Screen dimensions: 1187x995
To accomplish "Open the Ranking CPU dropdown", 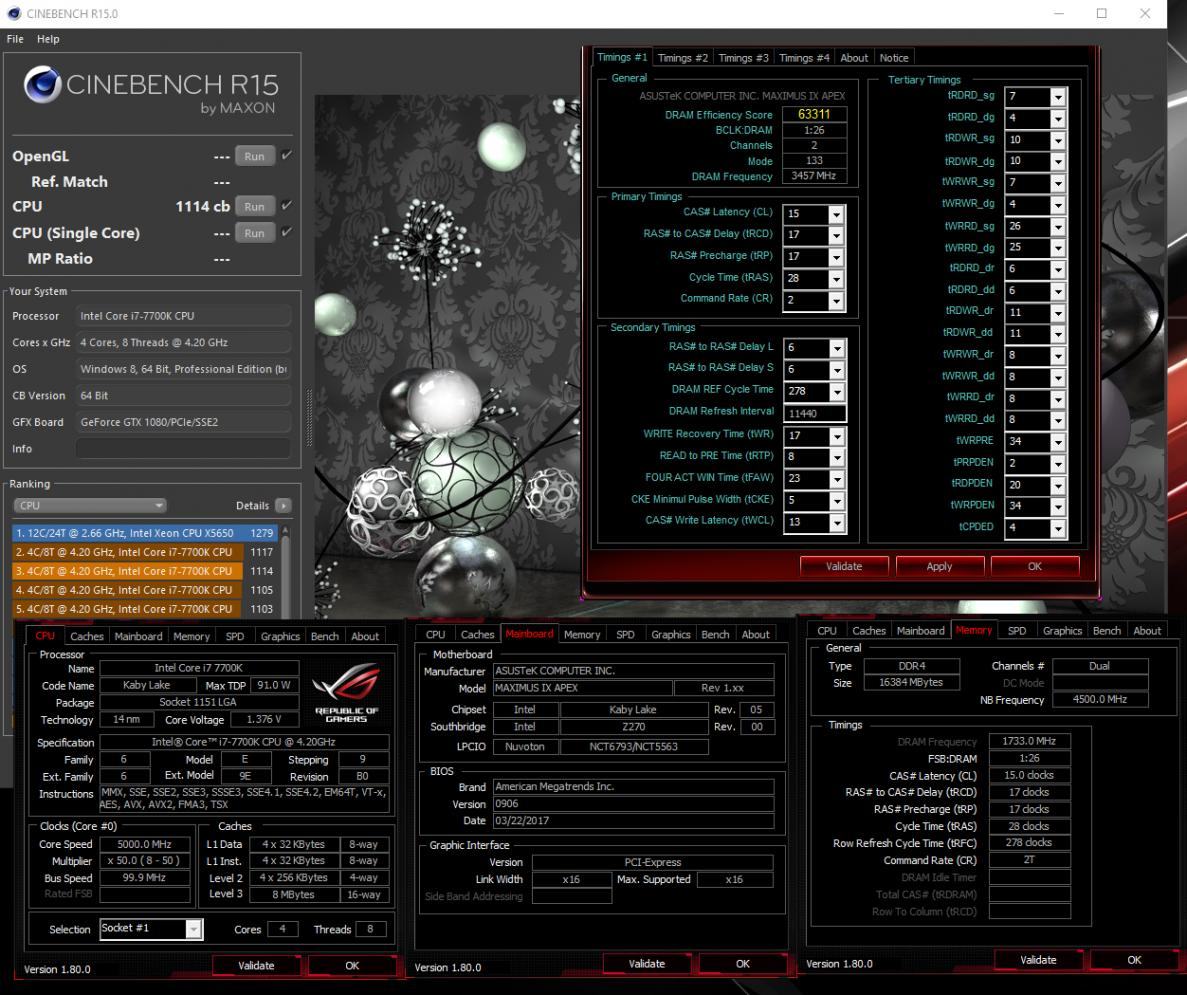I will [x=90, y=505].
